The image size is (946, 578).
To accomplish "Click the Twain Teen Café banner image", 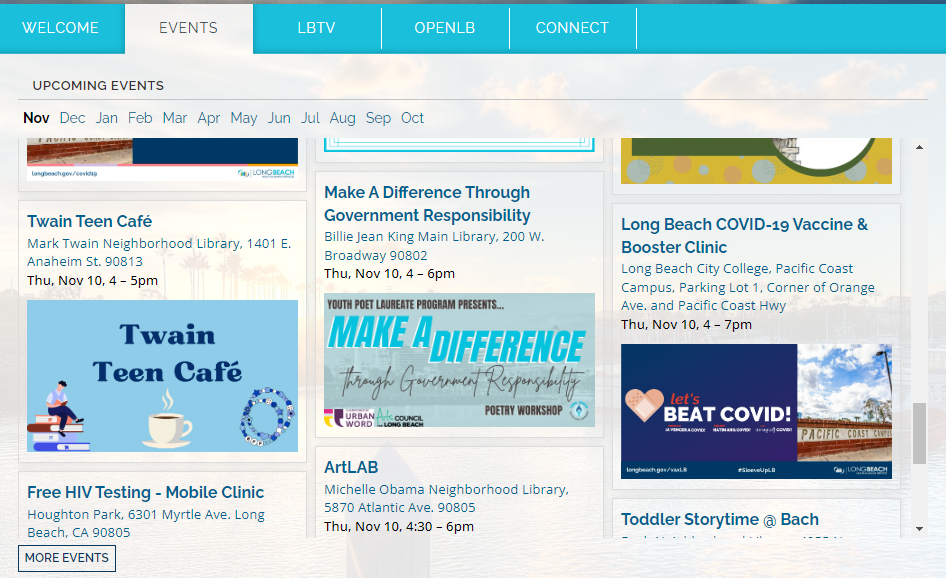I will point(162,375).
